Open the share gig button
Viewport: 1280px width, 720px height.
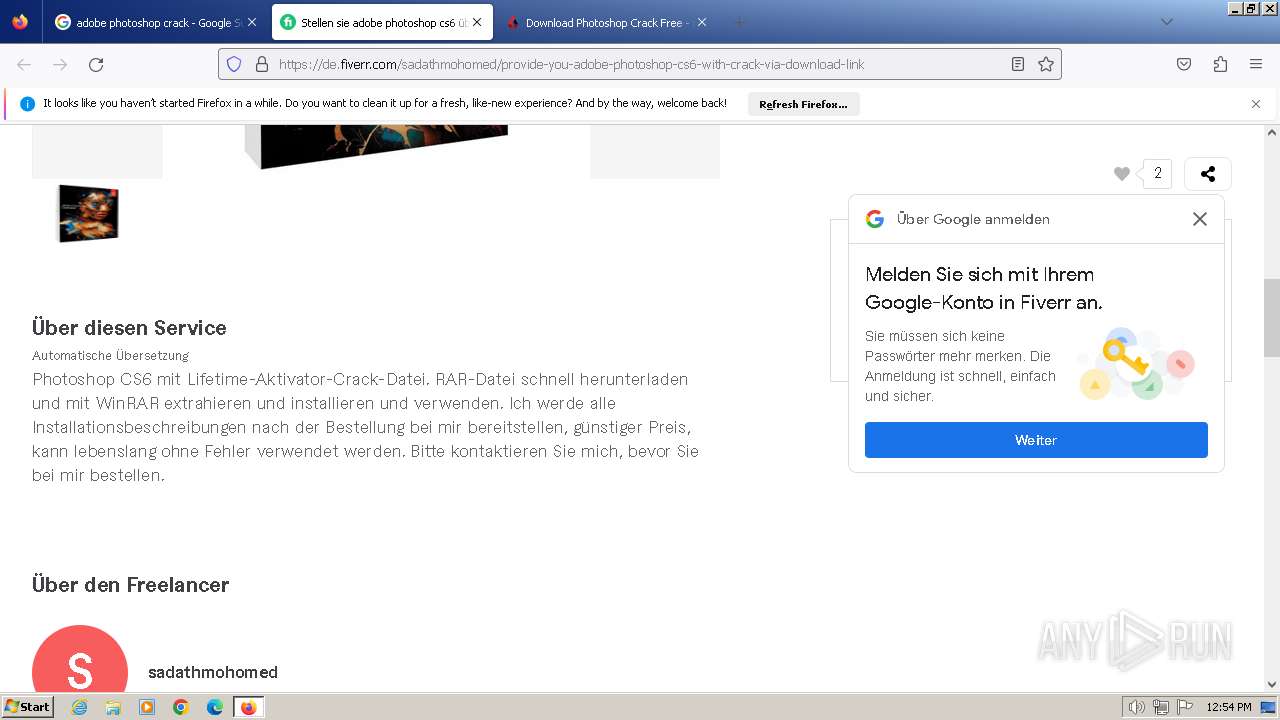point(1208,174)
